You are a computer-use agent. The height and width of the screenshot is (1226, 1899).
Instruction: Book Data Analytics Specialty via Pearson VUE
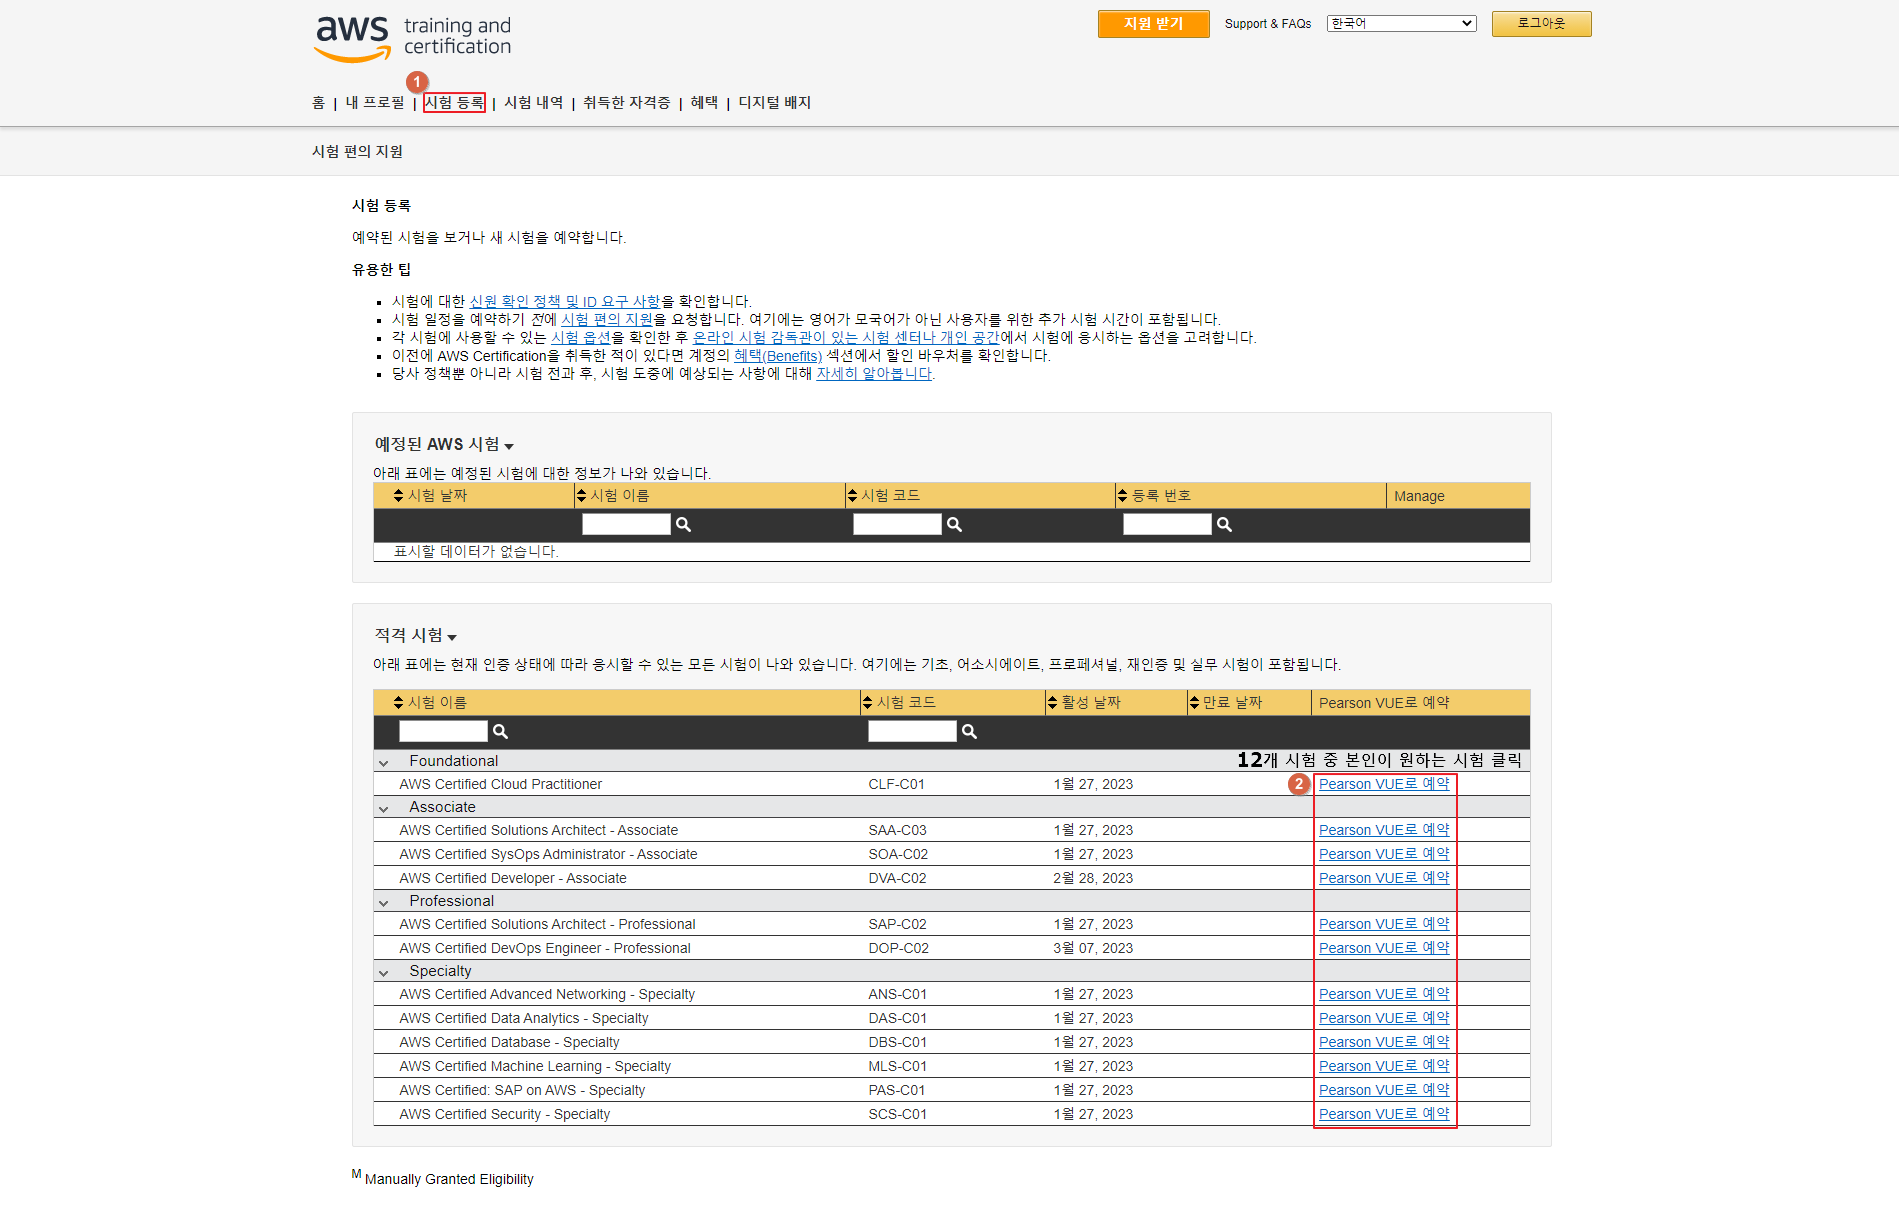pyautogui.click(x=1384, y=1019)
